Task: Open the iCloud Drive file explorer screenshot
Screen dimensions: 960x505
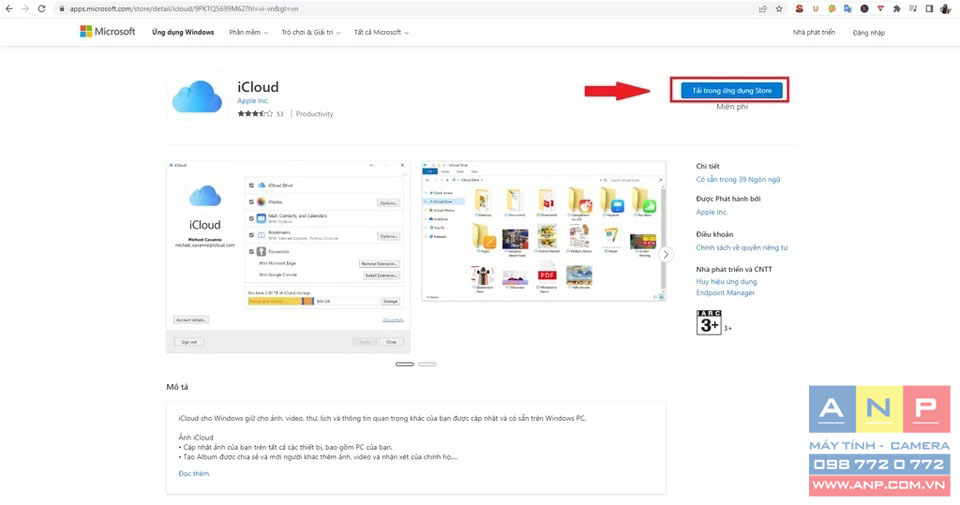Action: click(544, 231)
